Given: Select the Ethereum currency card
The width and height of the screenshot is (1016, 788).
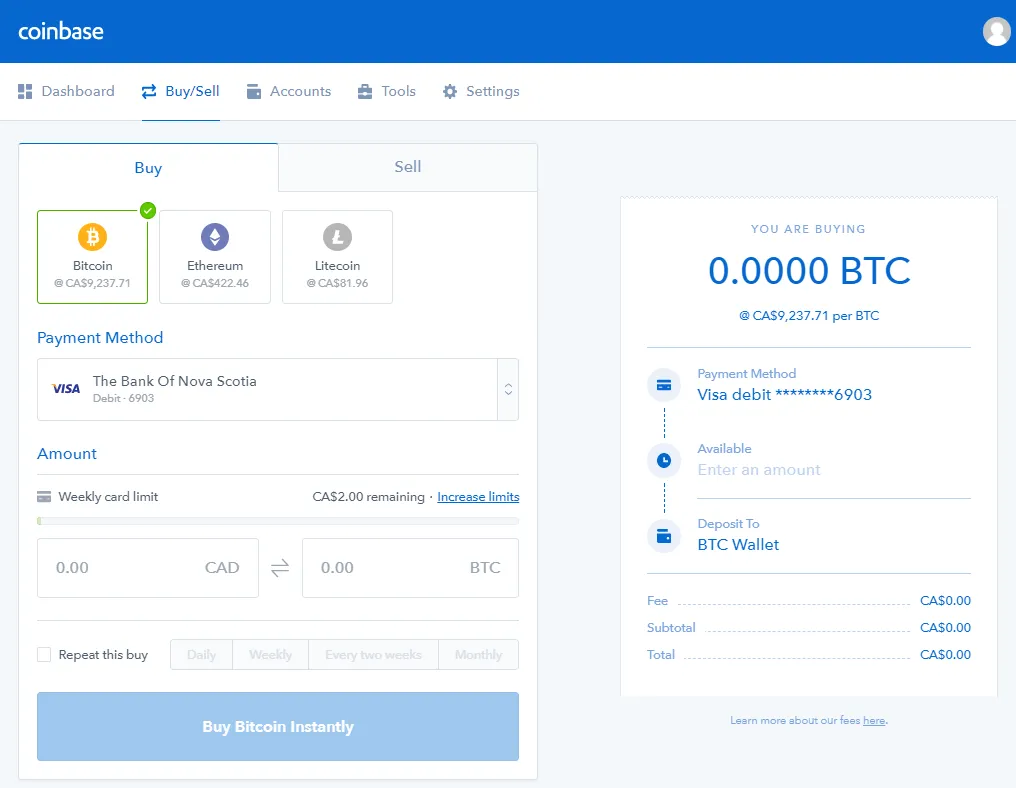Looking at the screenshot, I should coord(214,257).
